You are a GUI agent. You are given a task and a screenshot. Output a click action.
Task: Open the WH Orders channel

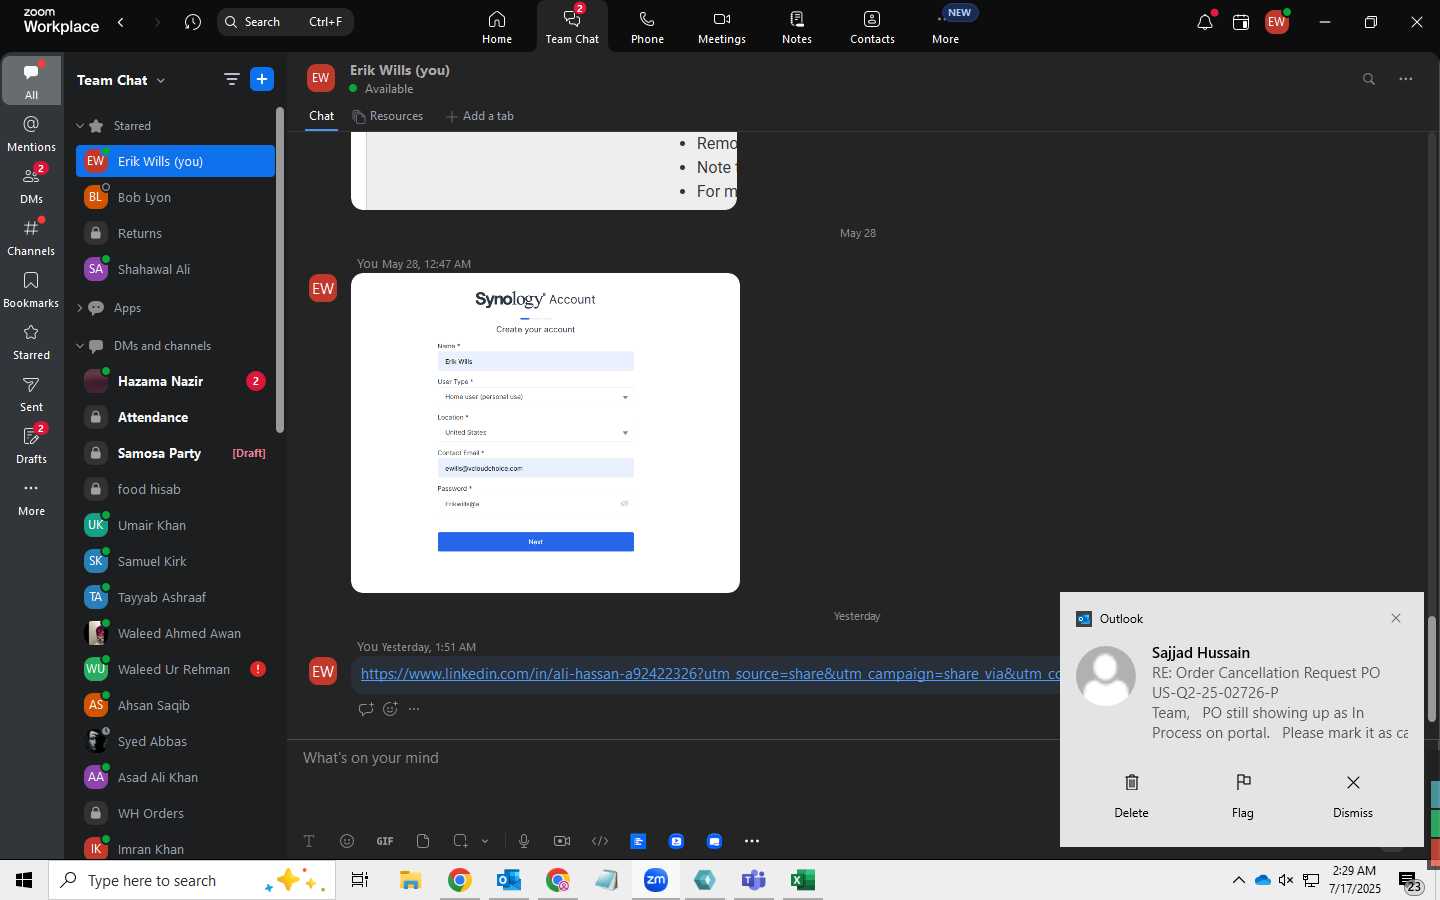pyautogui.click(x=175, y=813)
